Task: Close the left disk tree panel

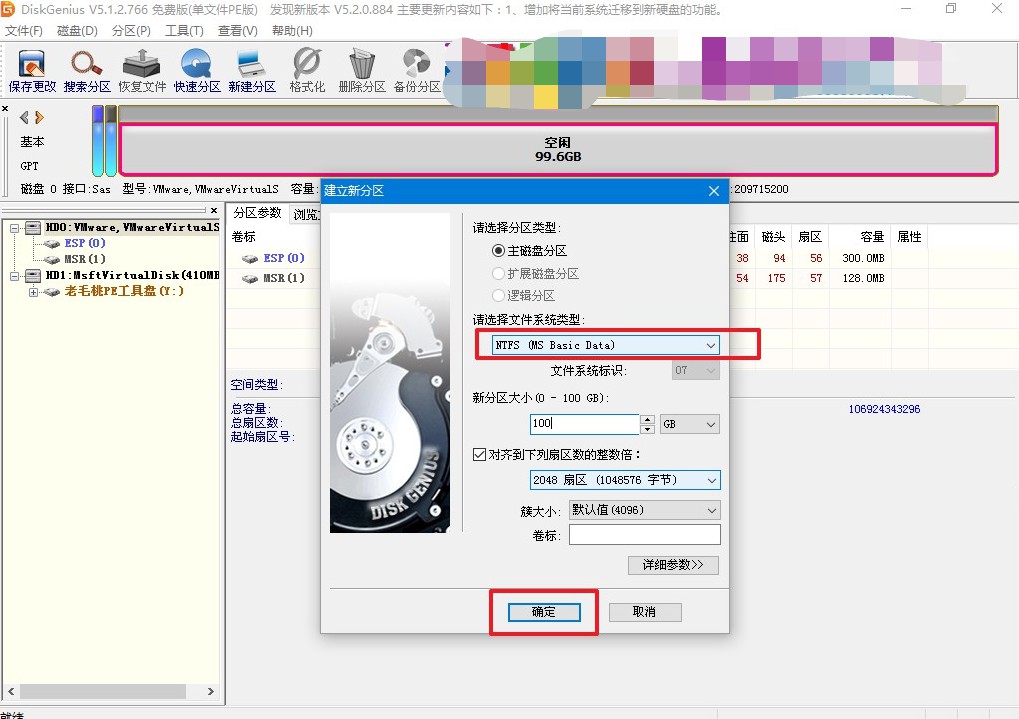Action: (x=214, y=211)
